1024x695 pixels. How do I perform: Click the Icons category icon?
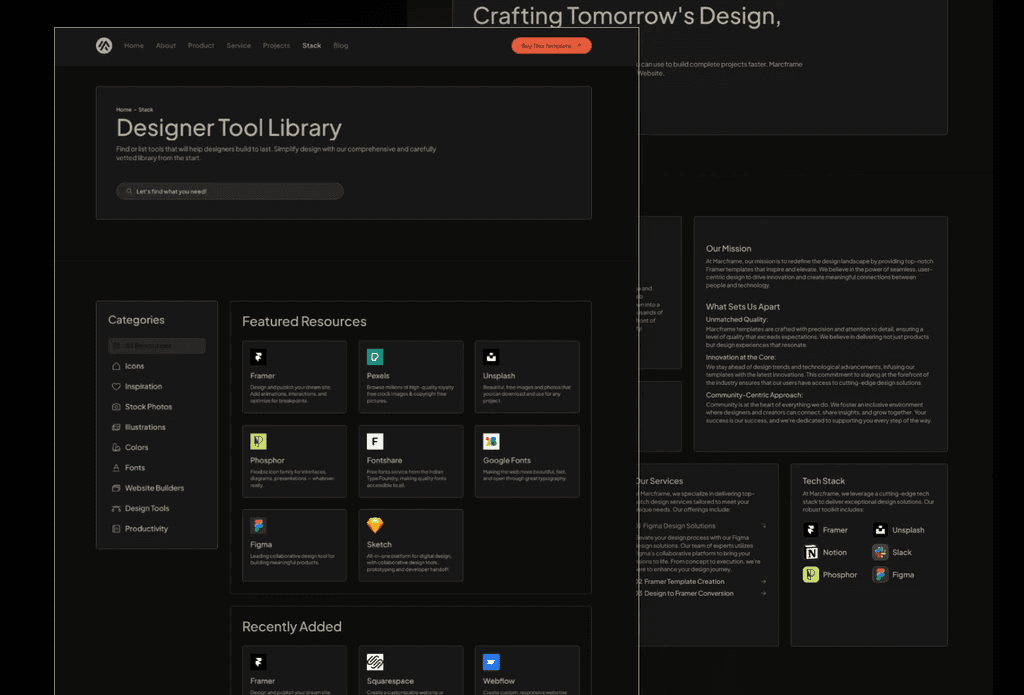pyautogui.click(x=116, y=366)
